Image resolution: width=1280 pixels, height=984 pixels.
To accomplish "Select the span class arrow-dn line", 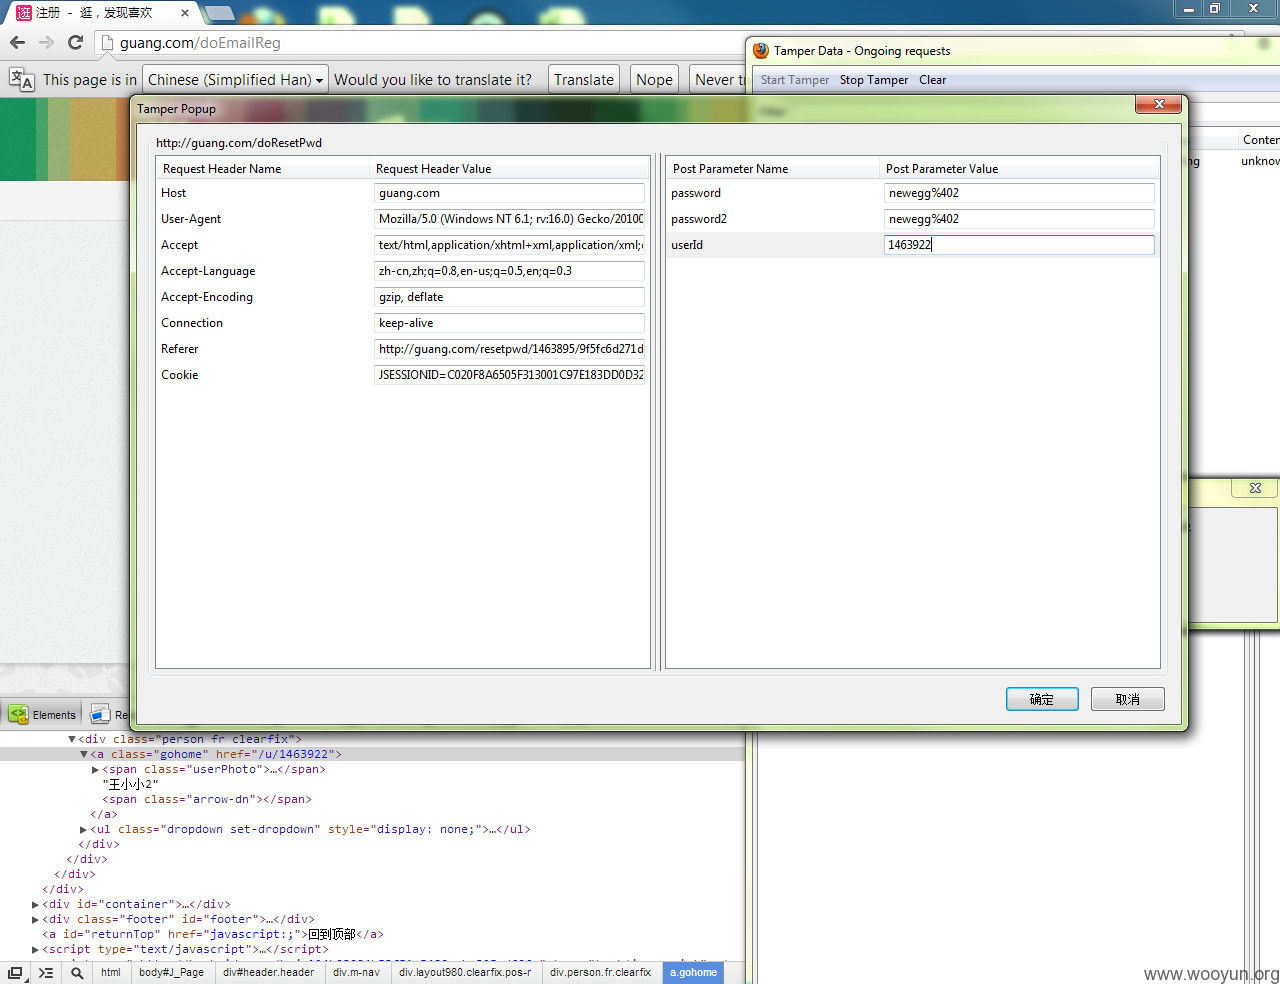I will 207,799.
